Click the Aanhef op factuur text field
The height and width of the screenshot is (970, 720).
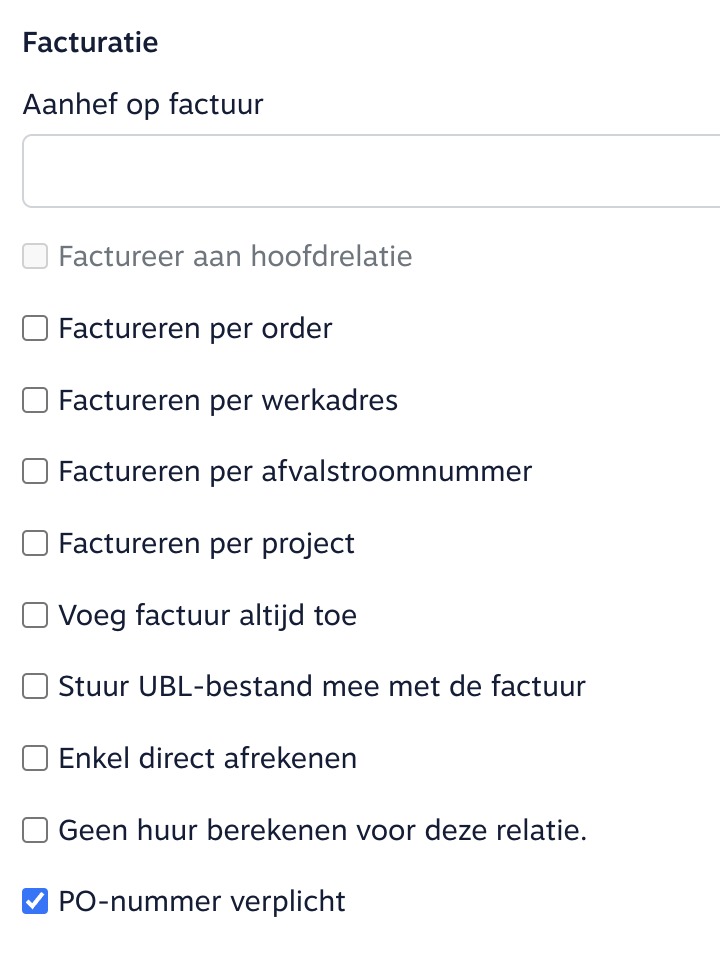[x=370, y=171]
